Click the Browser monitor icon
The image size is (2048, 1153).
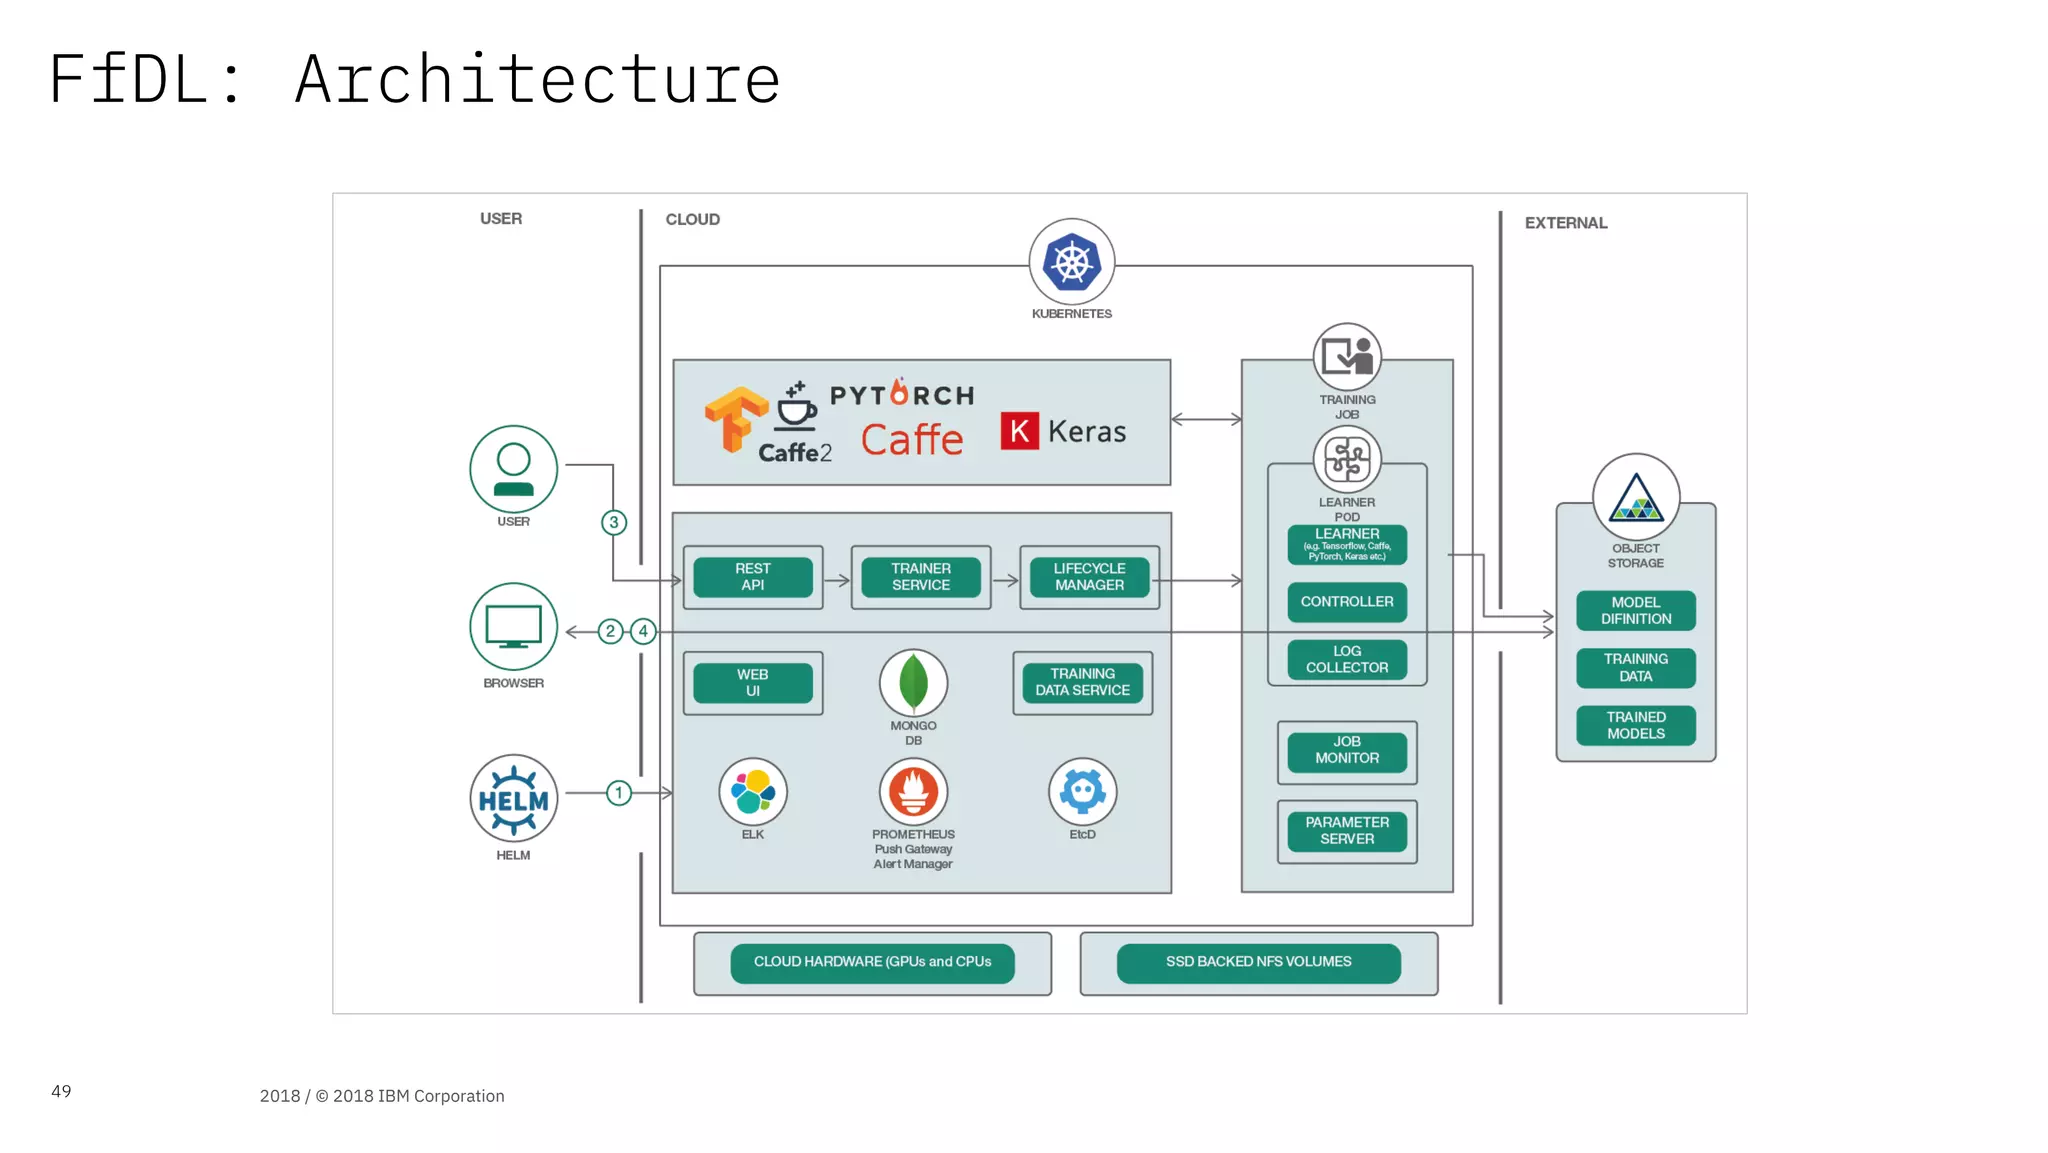[x=513, y=627]
